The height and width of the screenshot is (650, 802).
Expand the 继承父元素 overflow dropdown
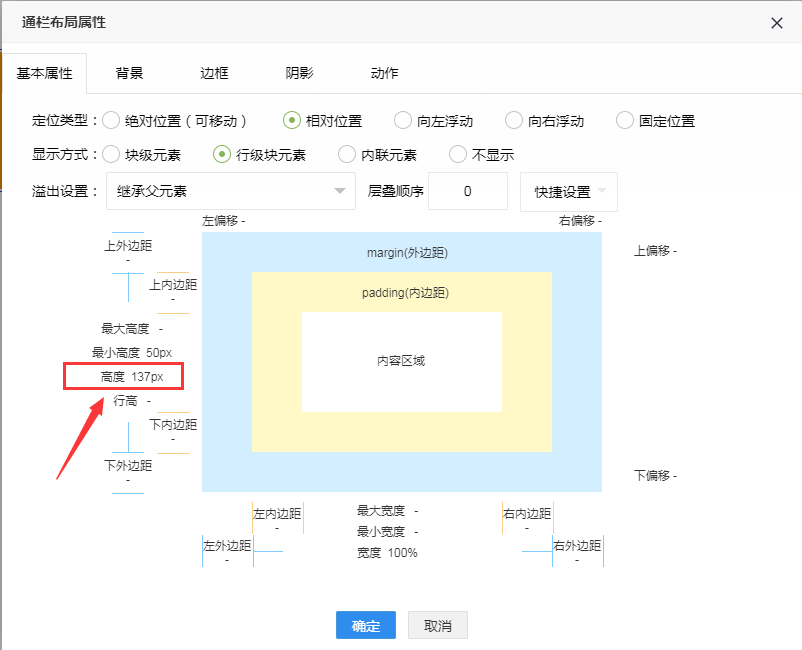tap(230, 191)
